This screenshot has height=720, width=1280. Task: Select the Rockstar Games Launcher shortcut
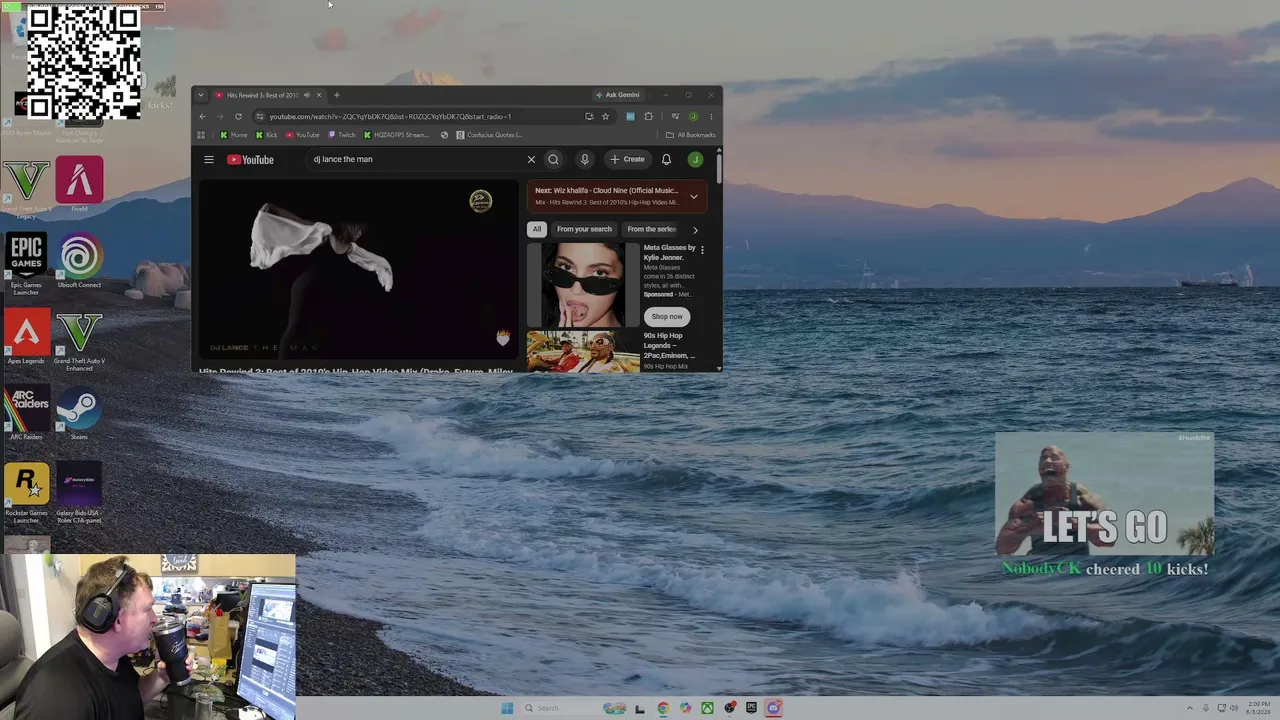[26, 493]
